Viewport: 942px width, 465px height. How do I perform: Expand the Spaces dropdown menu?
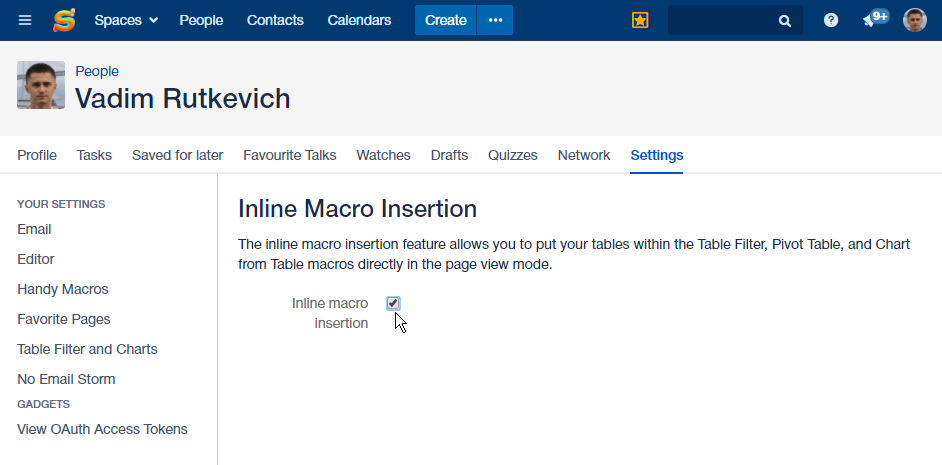pos(126,20)
